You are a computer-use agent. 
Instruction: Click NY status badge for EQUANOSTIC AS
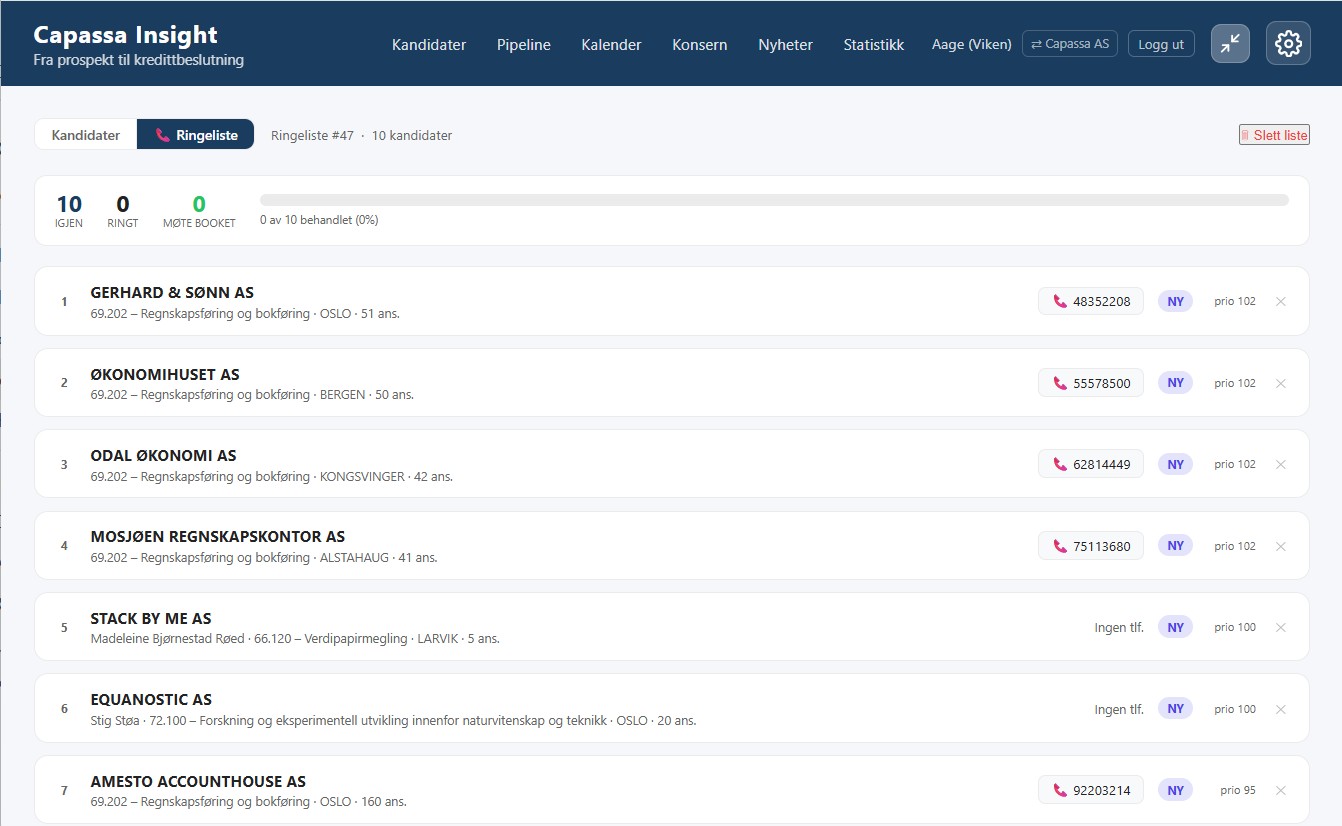1175,709
